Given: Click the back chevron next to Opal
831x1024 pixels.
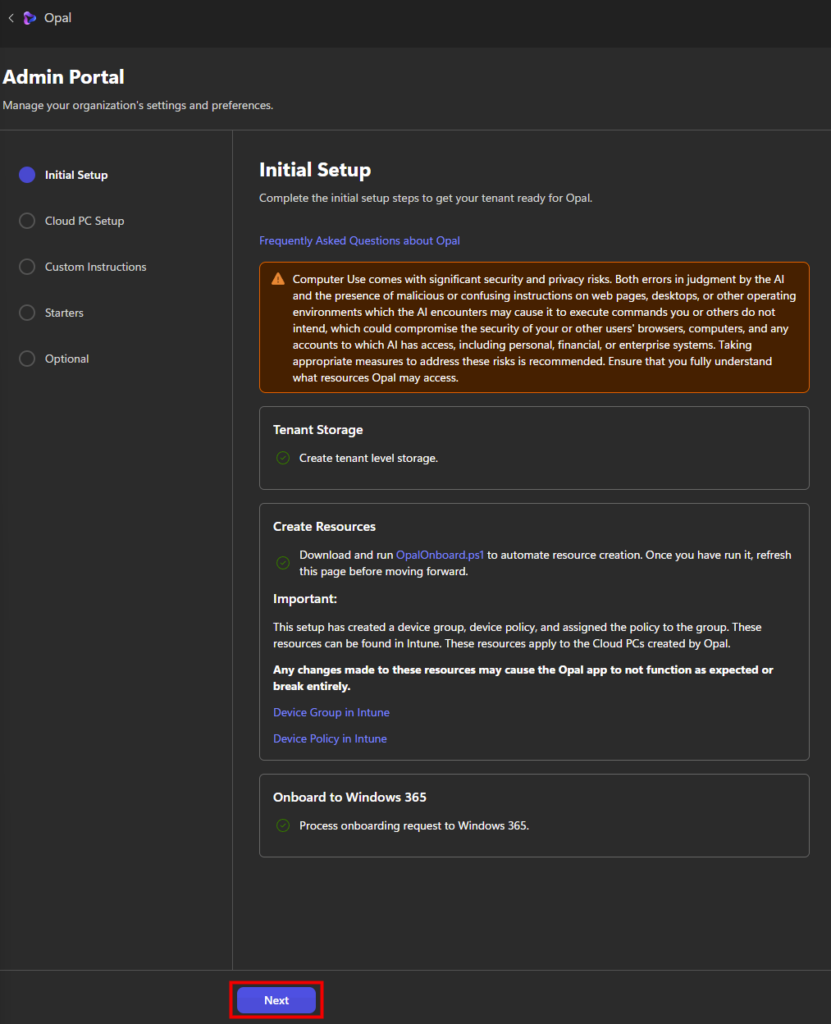Looking at the screenshot, I should 11,18.
